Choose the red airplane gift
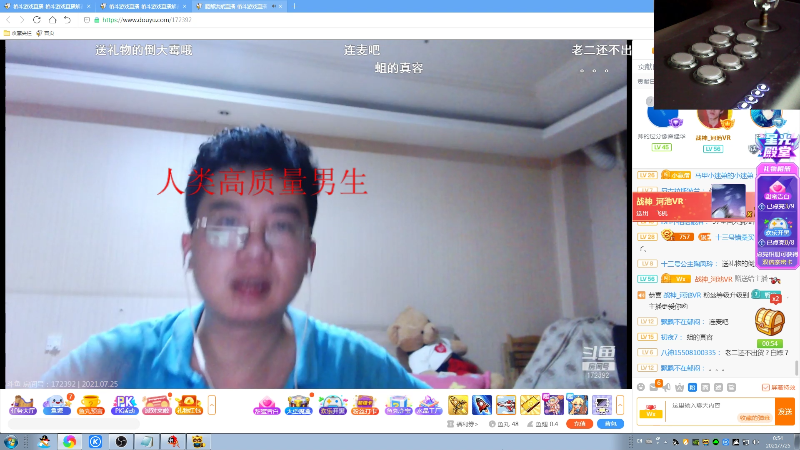800x450 pixels. 506,405
